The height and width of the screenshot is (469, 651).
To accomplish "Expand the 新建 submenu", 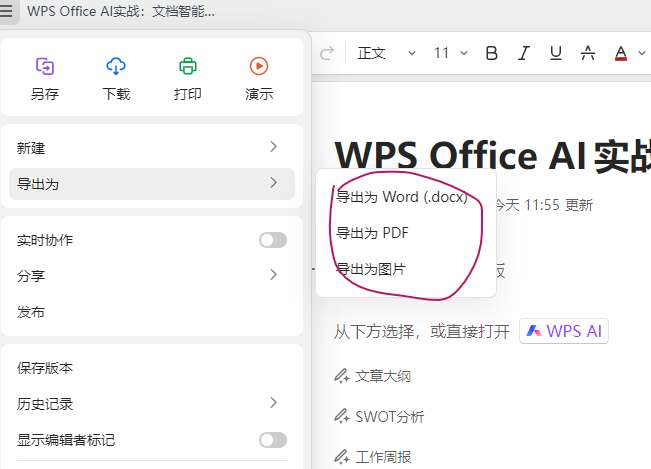I will (152, 147).
